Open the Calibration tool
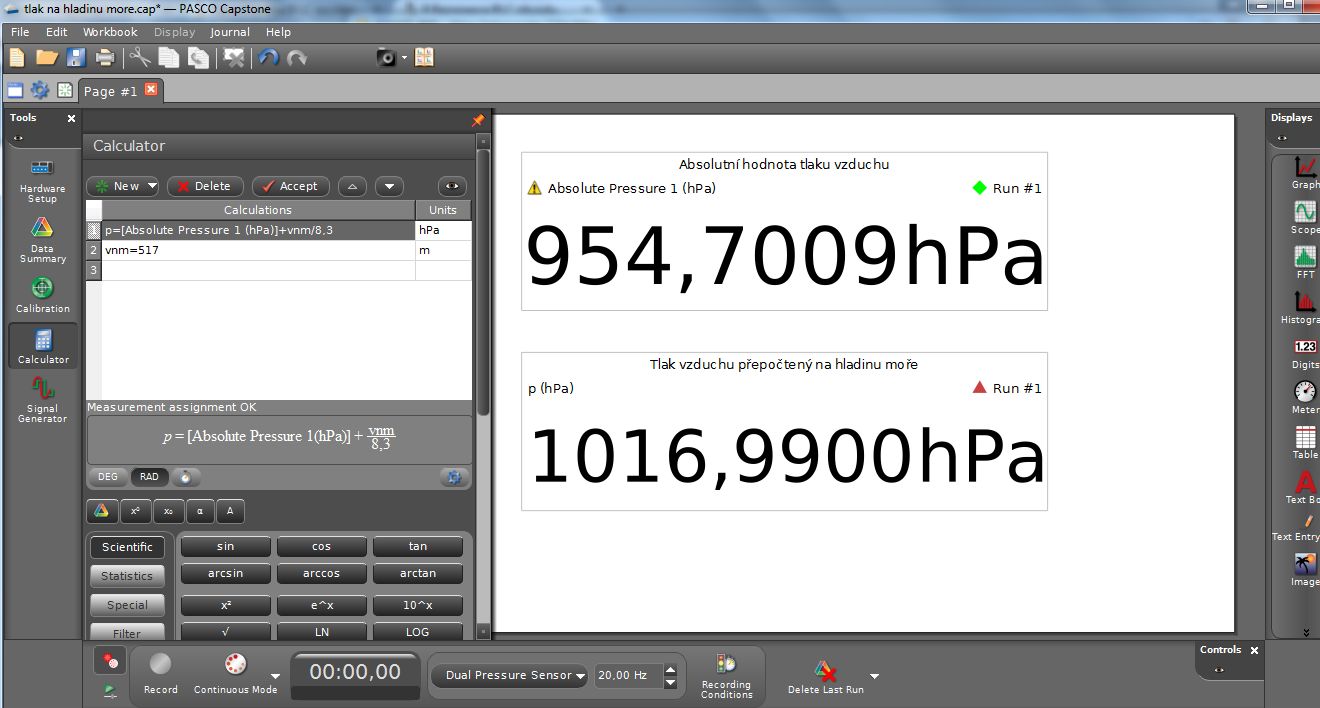Image resolution: width=1320 pixels, height=708 pixels. tap(42, 295)
